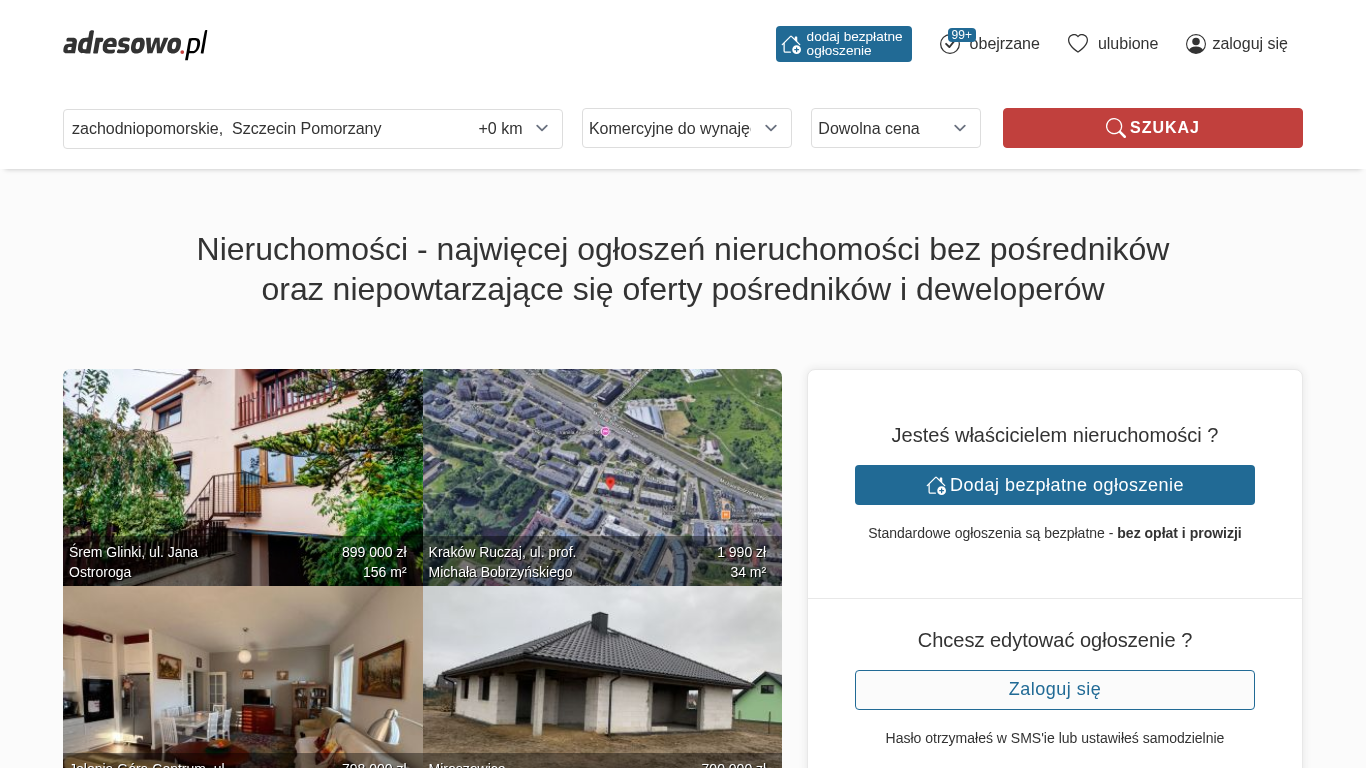This screenshot has width=1366, height=768.
Task: Click house icon in Dodaj bezpłatne ogłoszenie button
Action: pyautogui.click(x=936, y=486)
